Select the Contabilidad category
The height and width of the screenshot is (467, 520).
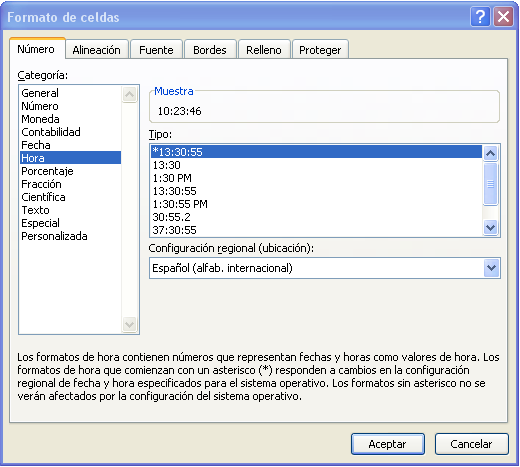tap(70, 132)
